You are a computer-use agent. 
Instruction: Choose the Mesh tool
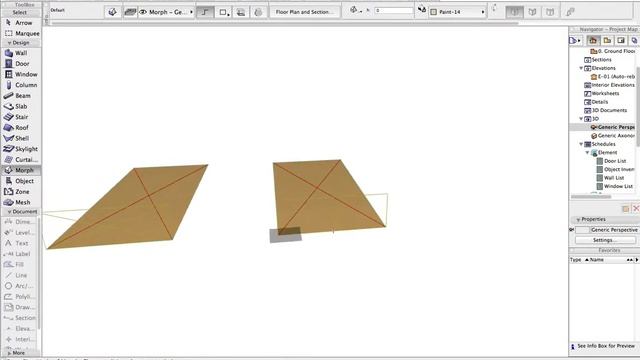click(20, 202)
